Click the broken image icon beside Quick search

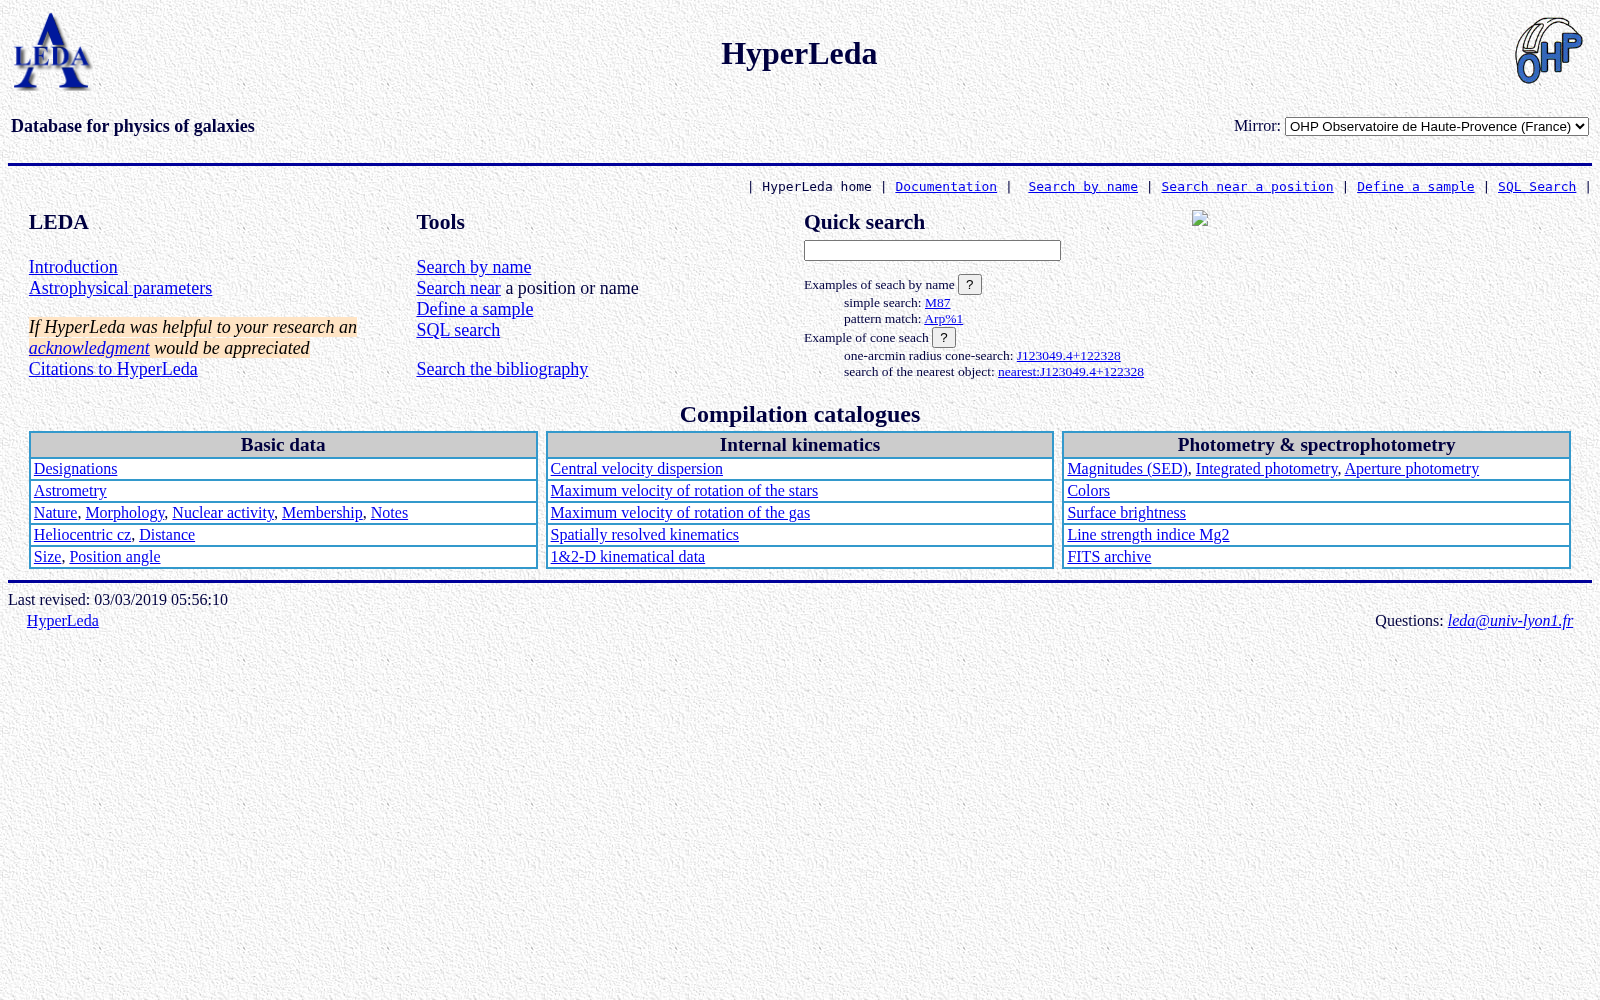(1200, 219)
